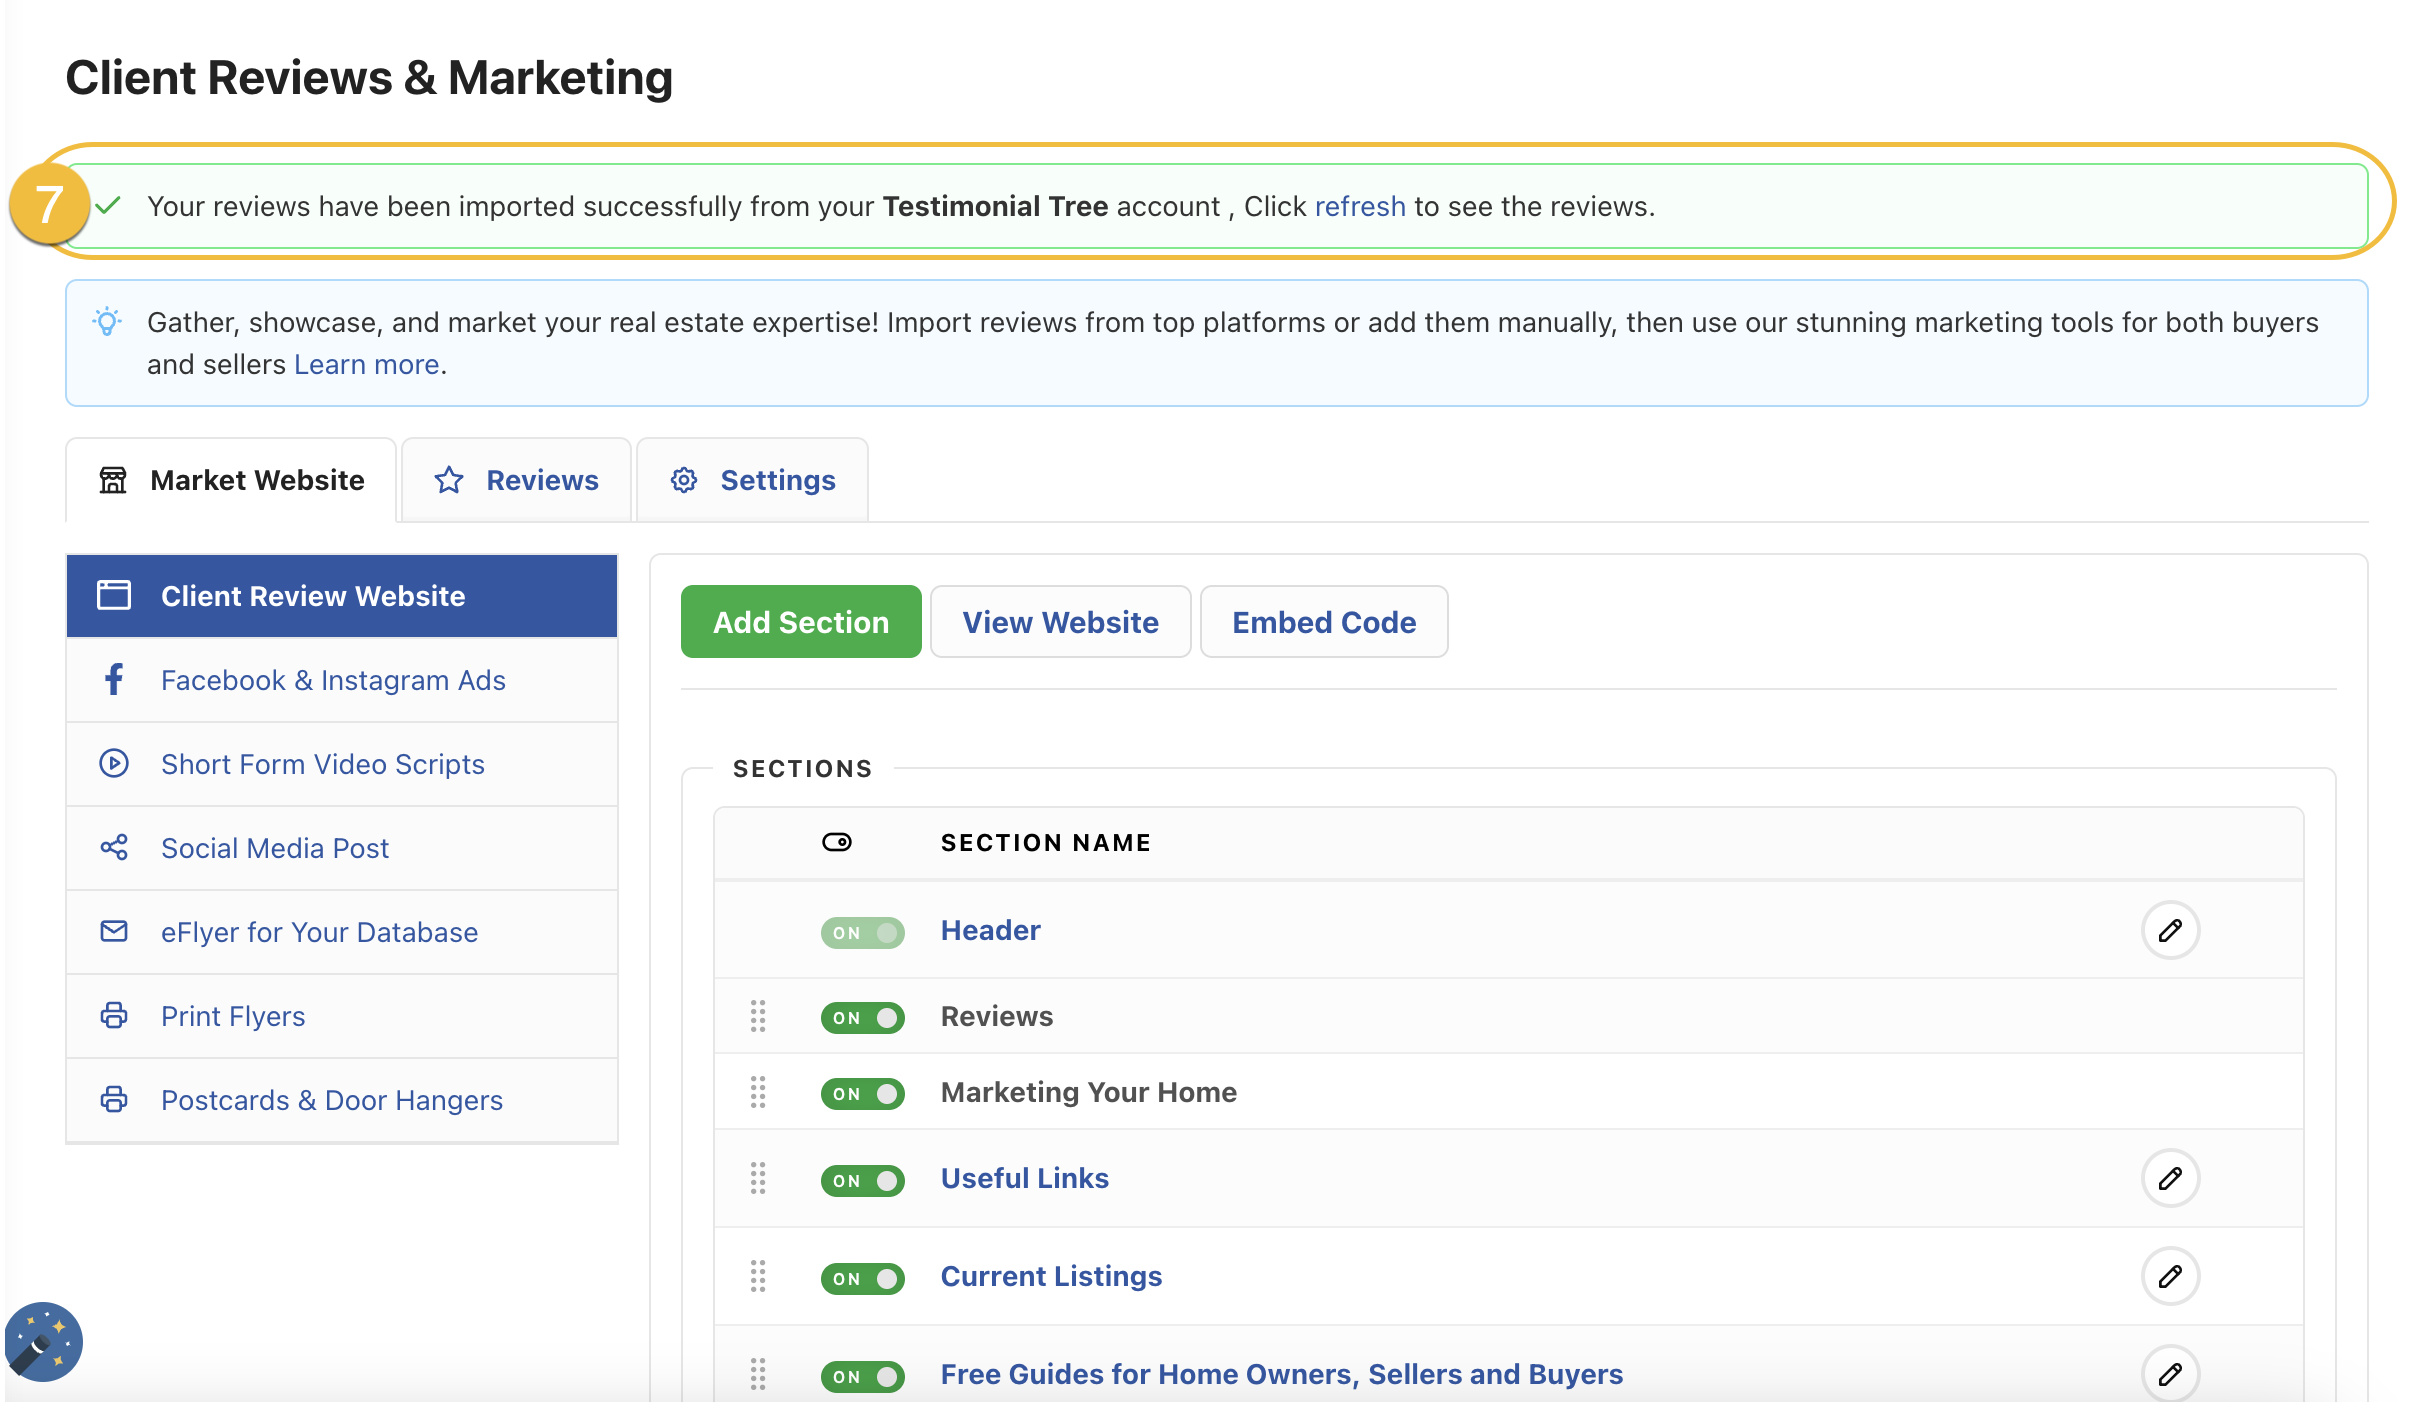Click the pencil icon beside Current Listings
2429x1402 pixels.
[x=2170, y=1276]
